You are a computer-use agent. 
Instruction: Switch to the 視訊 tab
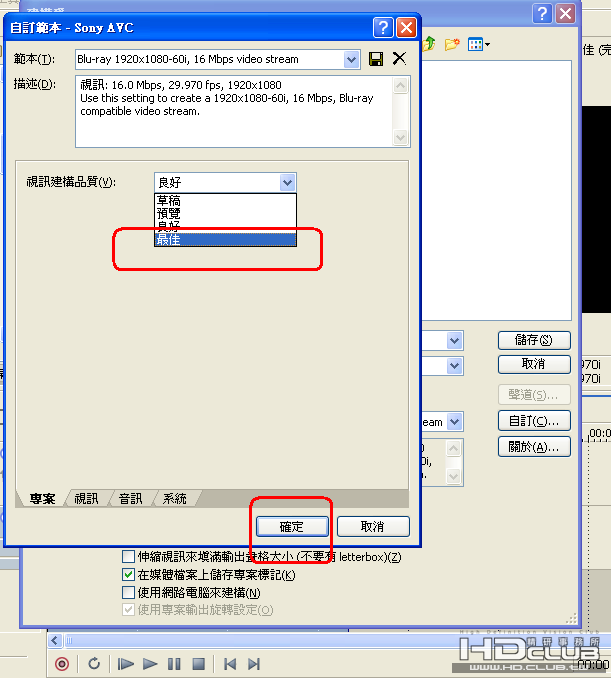(86, 499)
